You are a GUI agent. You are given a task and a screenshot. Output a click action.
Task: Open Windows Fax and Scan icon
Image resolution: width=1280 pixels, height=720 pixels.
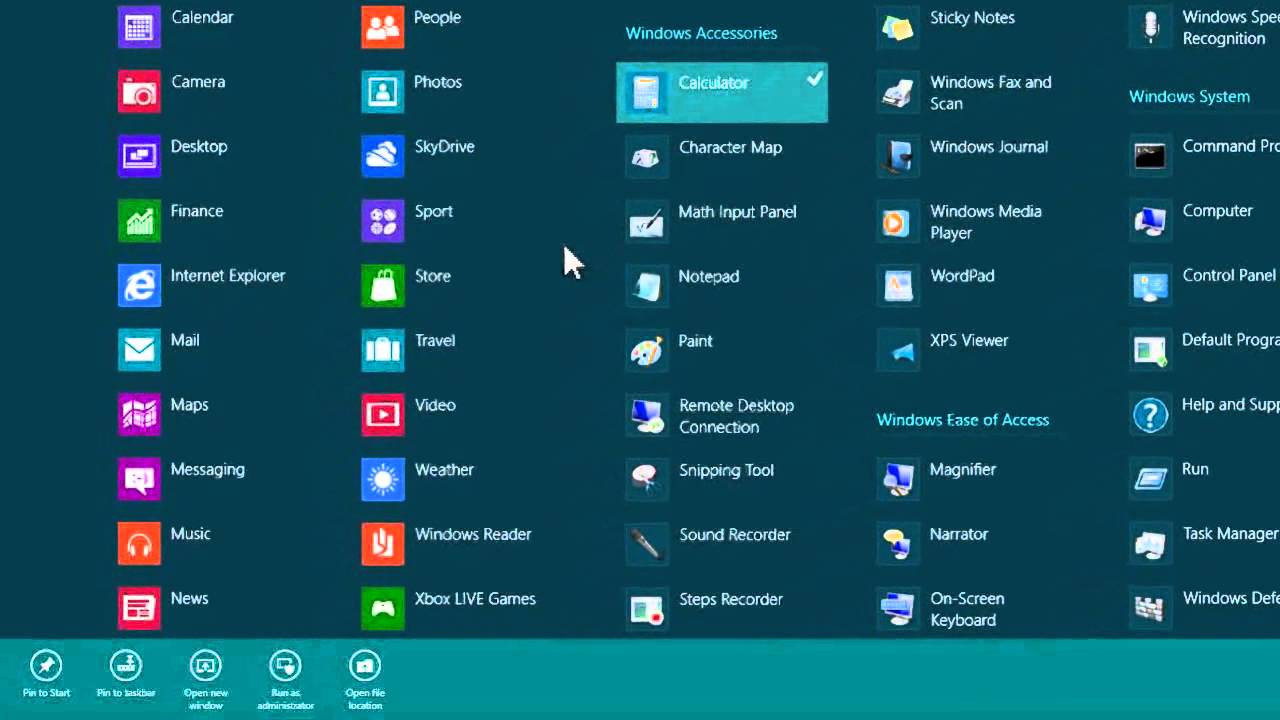coord(897,92)
